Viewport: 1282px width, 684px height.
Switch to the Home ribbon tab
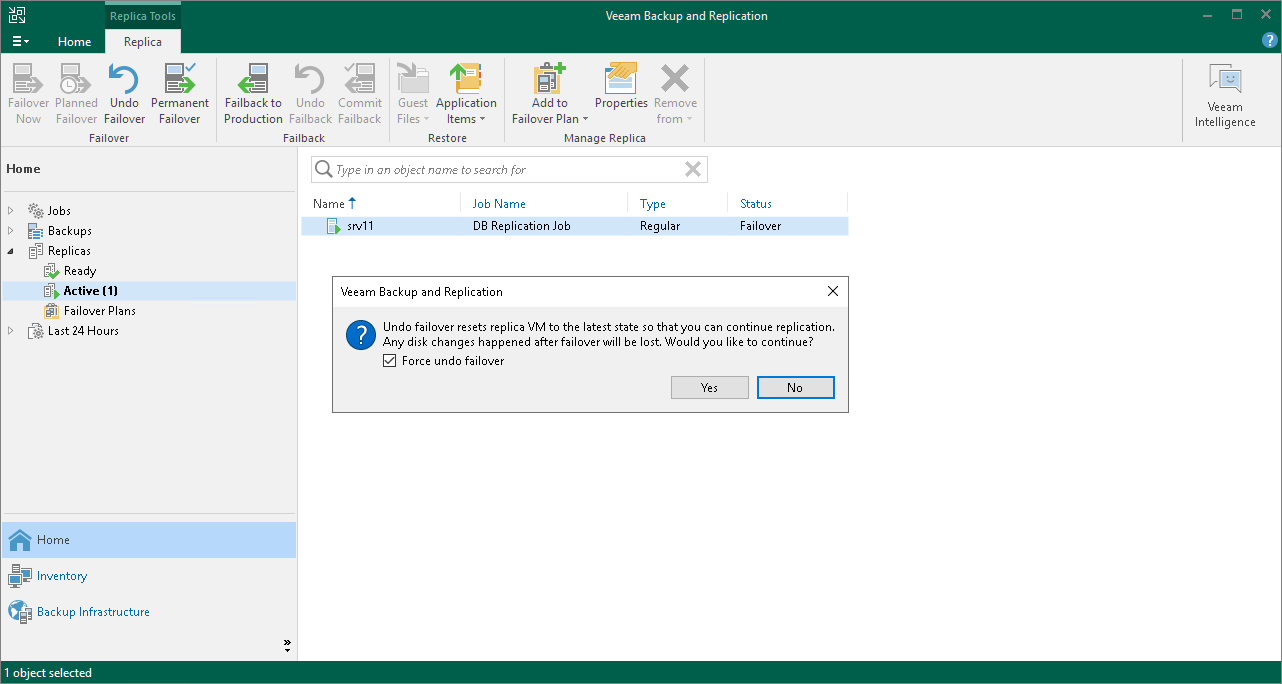[x=74, y=42]
